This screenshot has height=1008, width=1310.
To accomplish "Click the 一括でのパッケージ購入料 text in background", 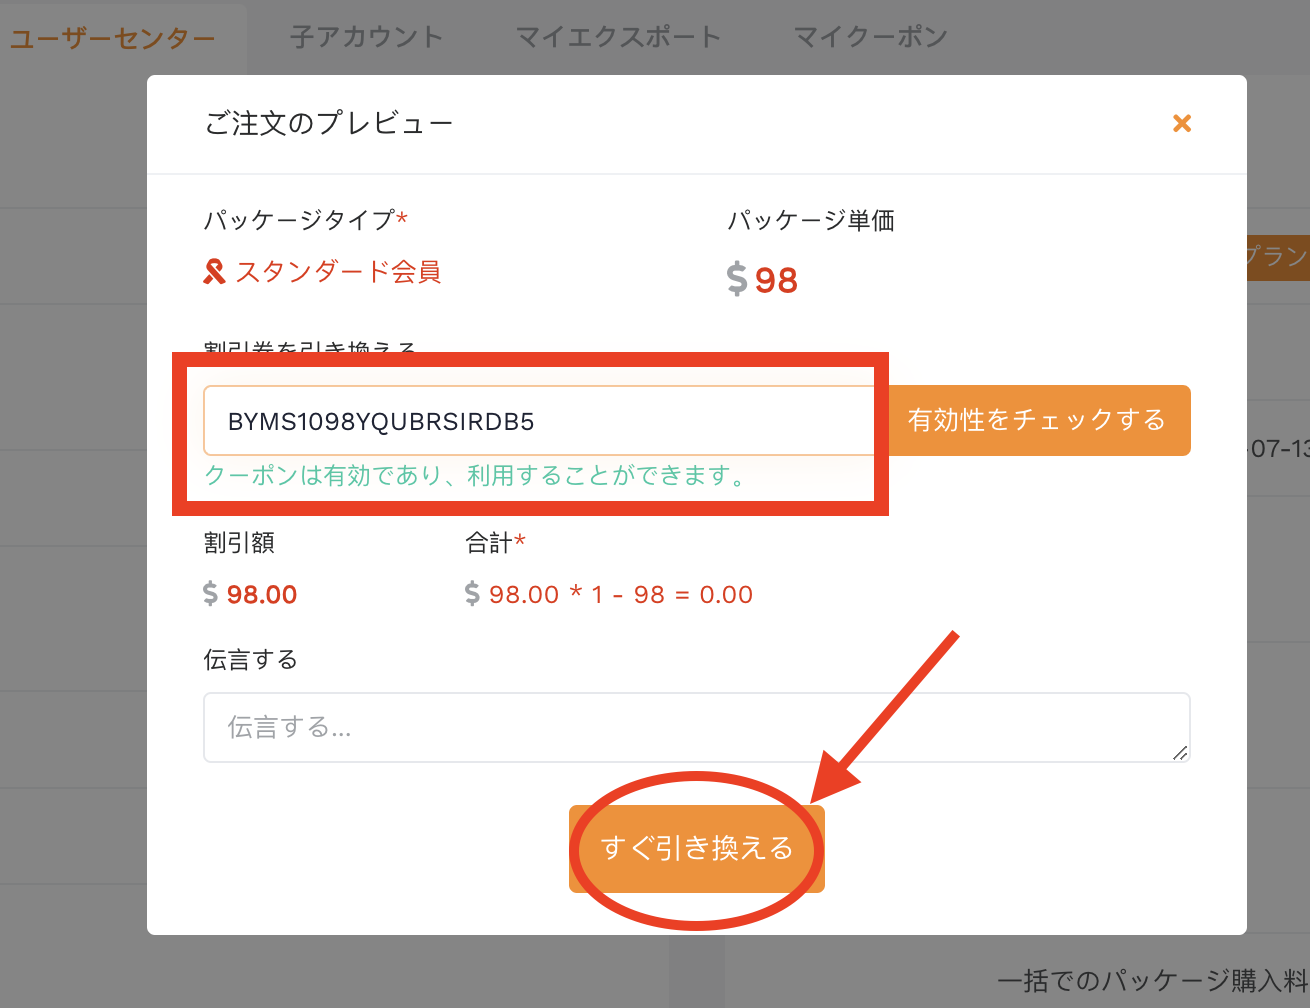I will pyautogui.click(x=1153, y=981).
